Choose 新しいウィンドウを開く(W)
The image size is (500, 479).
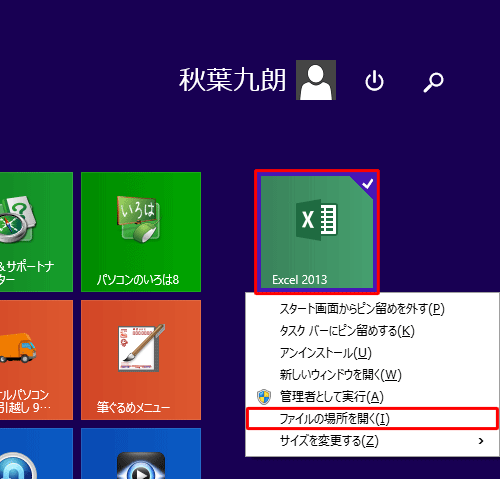click(372, 375)
